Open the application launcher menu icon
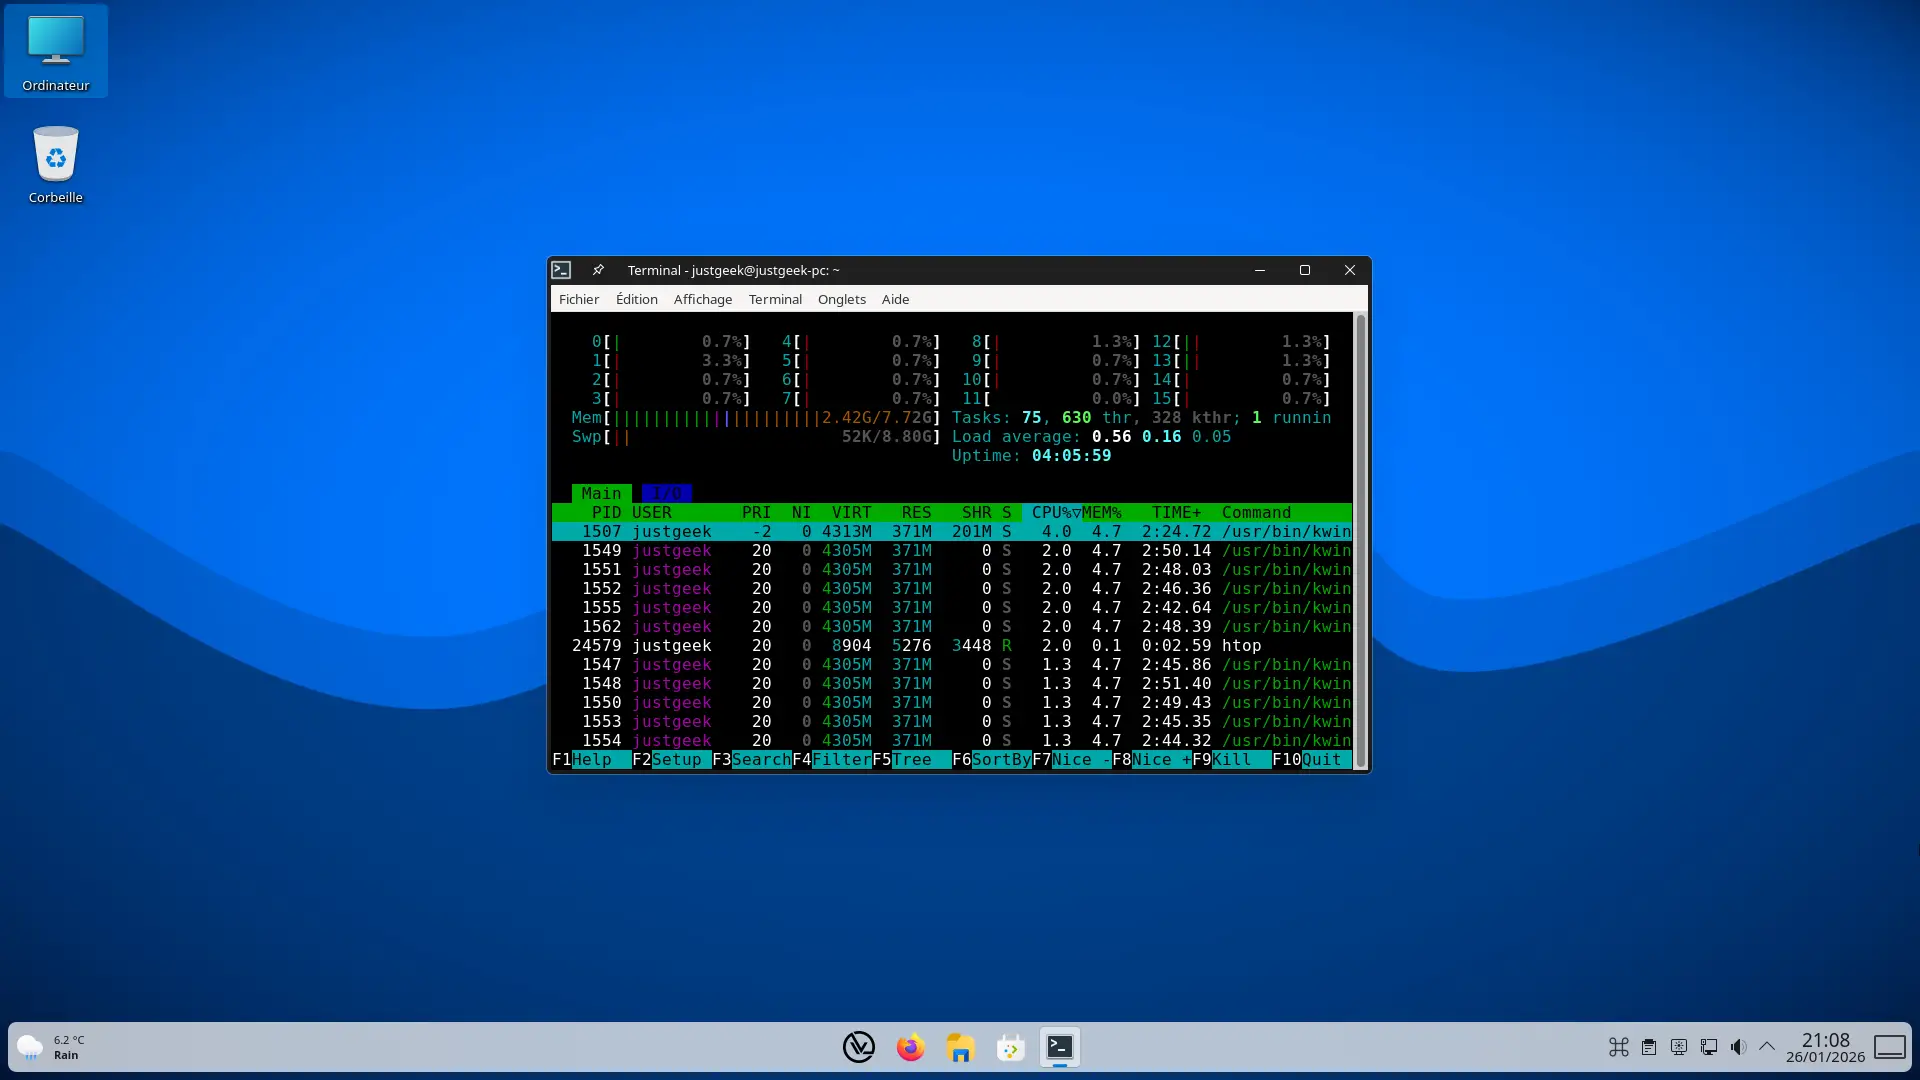1920x1080 pixels. click(858, 1047)
